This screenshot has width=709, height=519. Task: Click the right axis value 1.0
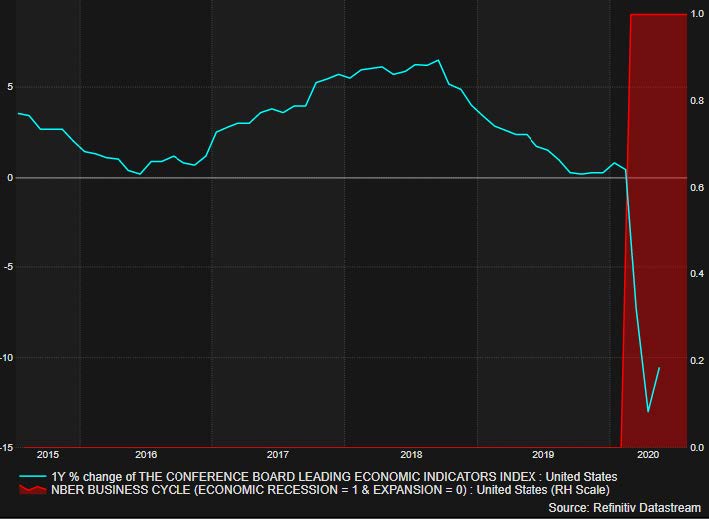pos(697,14)
